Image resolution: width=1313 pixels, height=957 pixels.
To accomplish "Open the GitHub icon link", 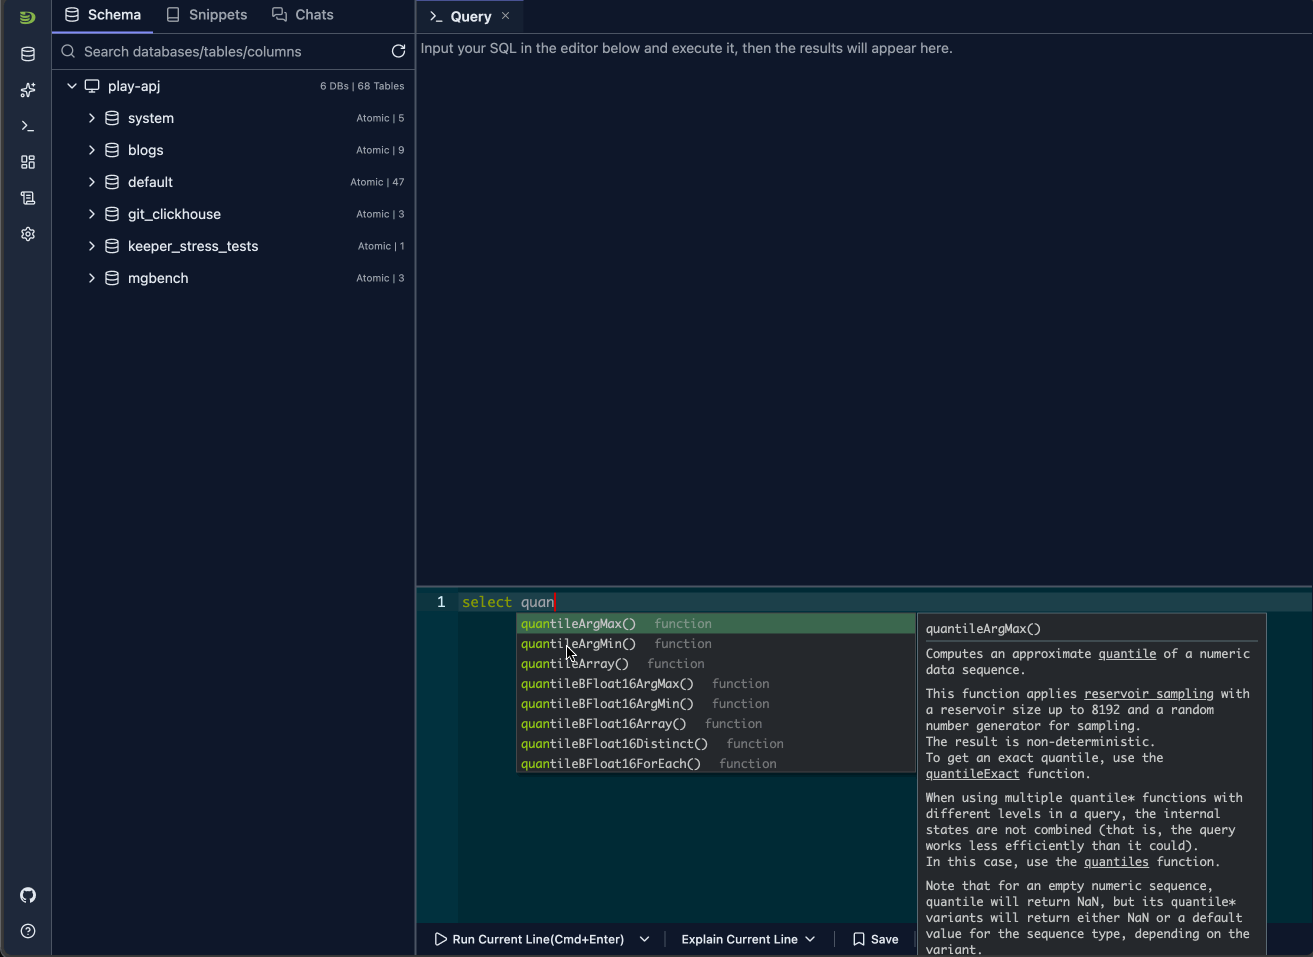I will point(28,895).
